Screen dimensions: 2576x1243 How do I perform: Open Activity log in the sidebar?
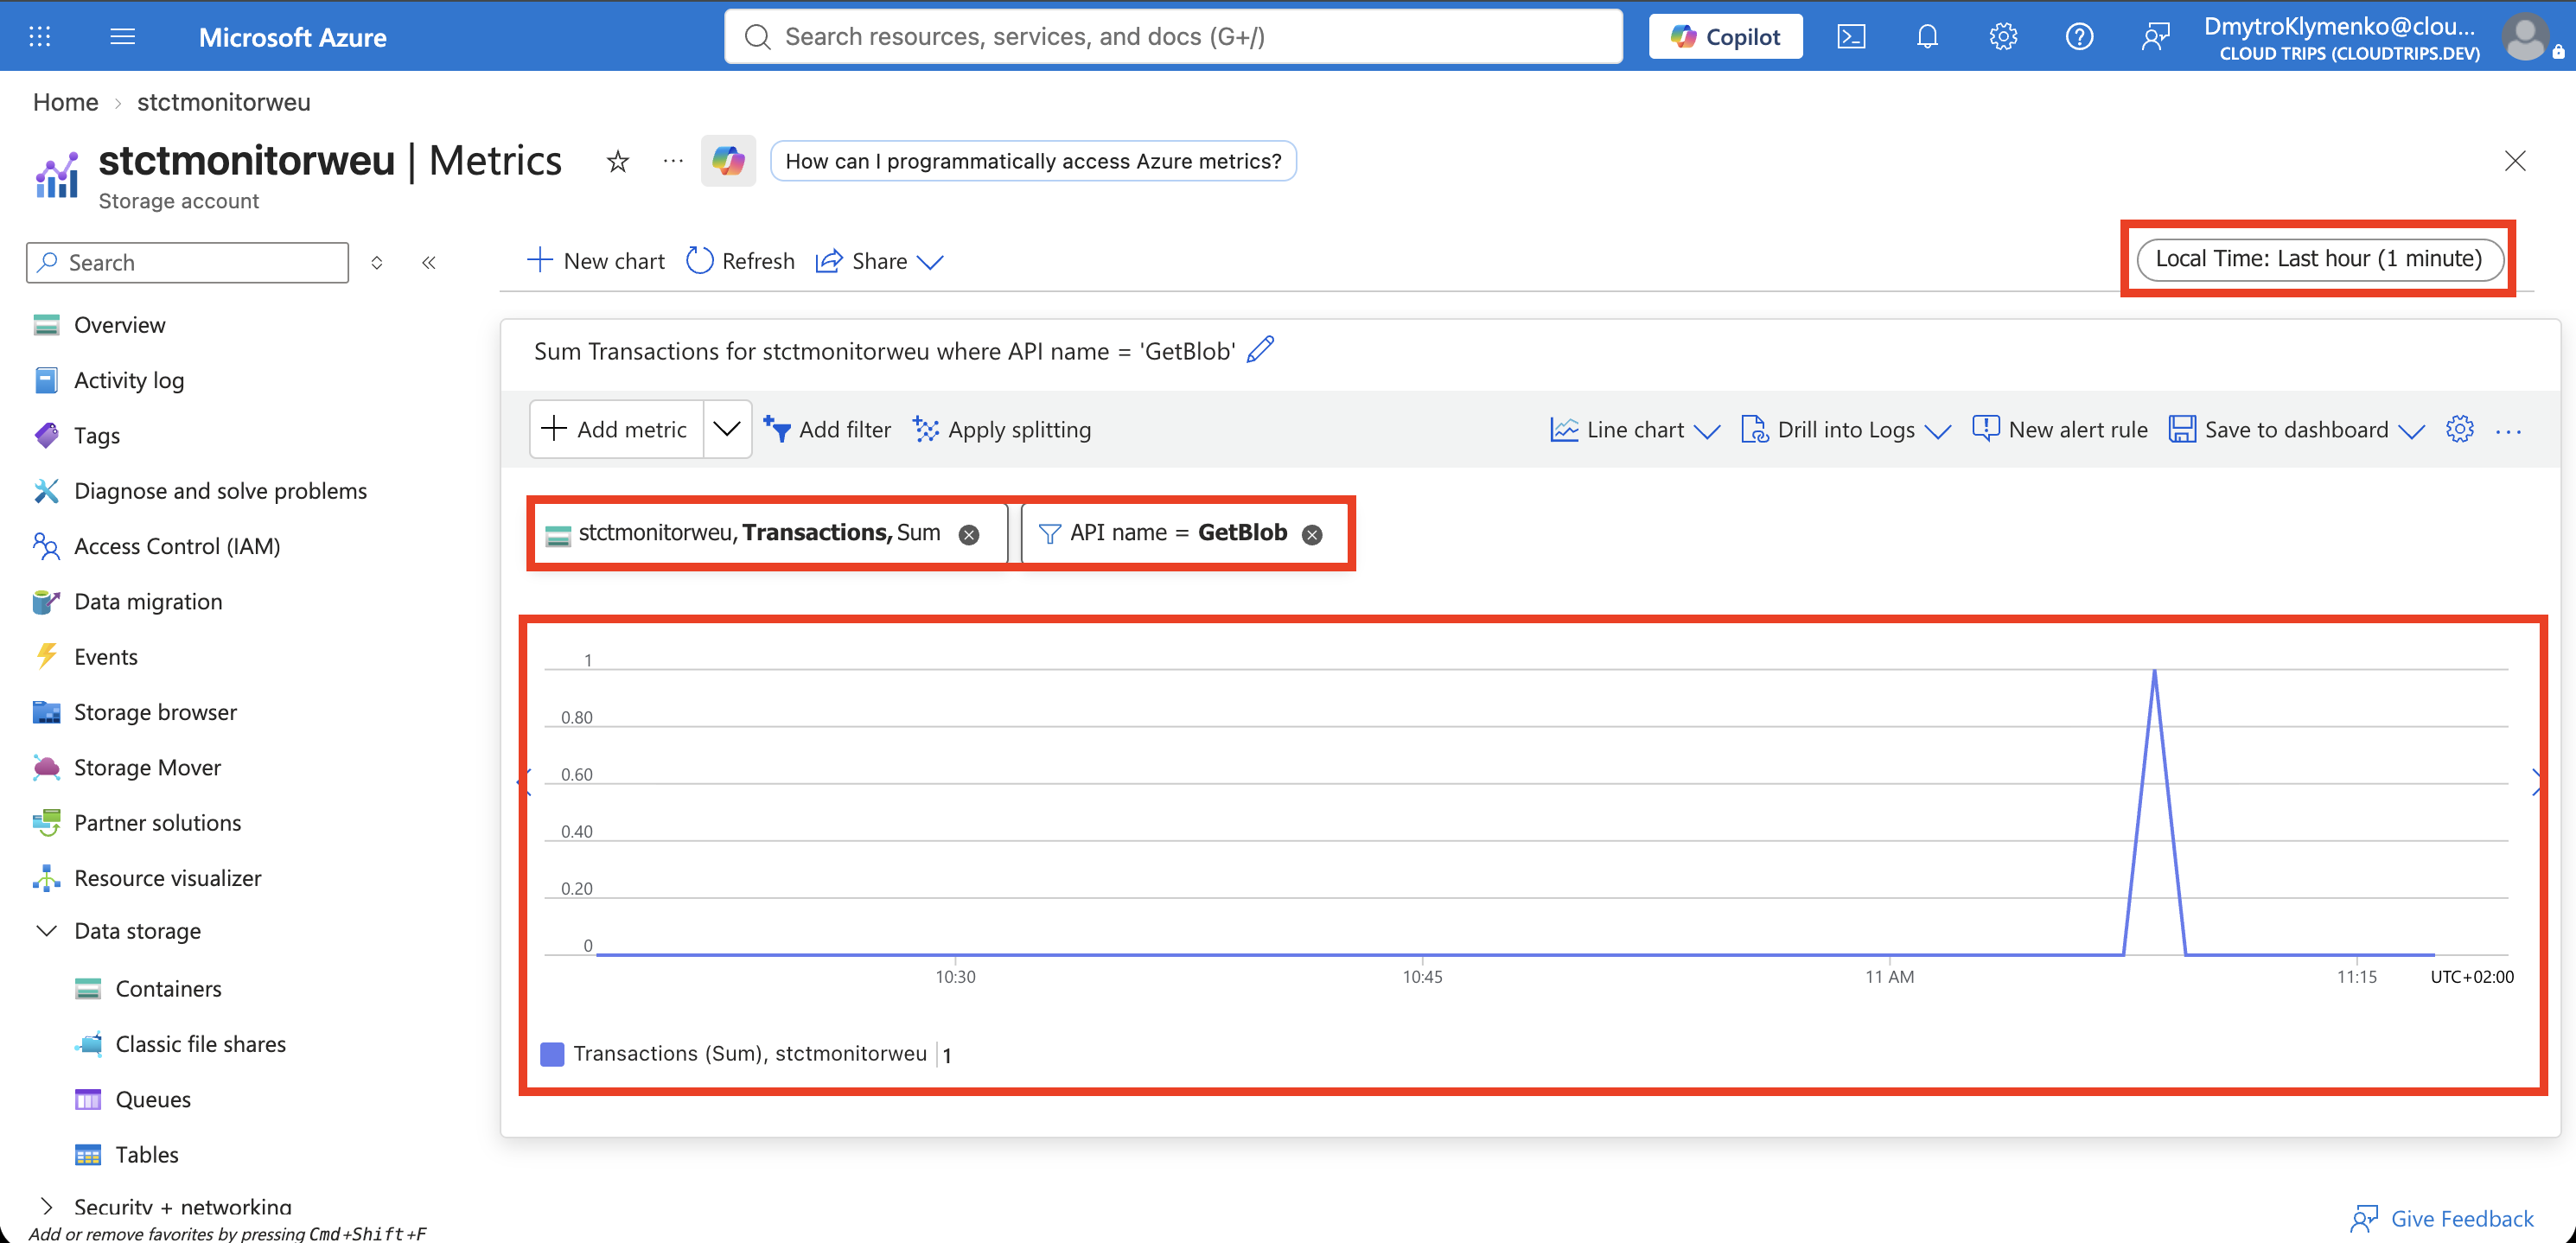point(129,380)
